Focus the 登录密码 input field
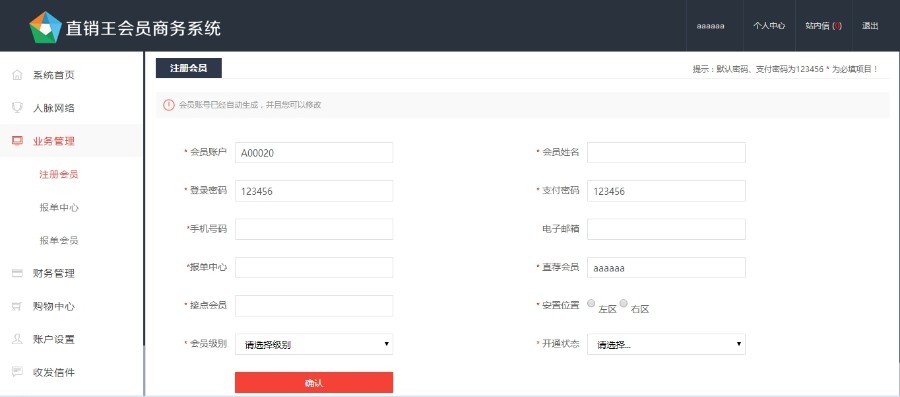This screenshot has width=900, height=397. pos(314,191)
